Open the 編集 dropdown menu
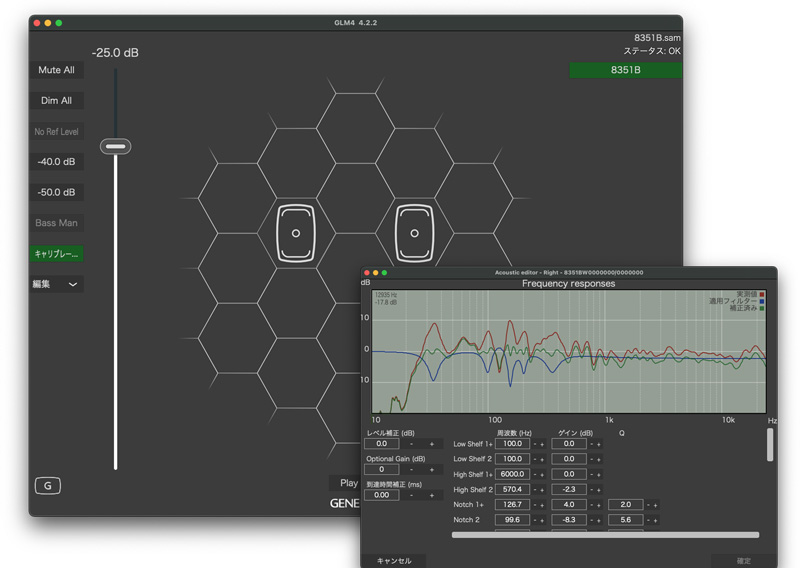This screenshot has height=568, width=800. 56,284
